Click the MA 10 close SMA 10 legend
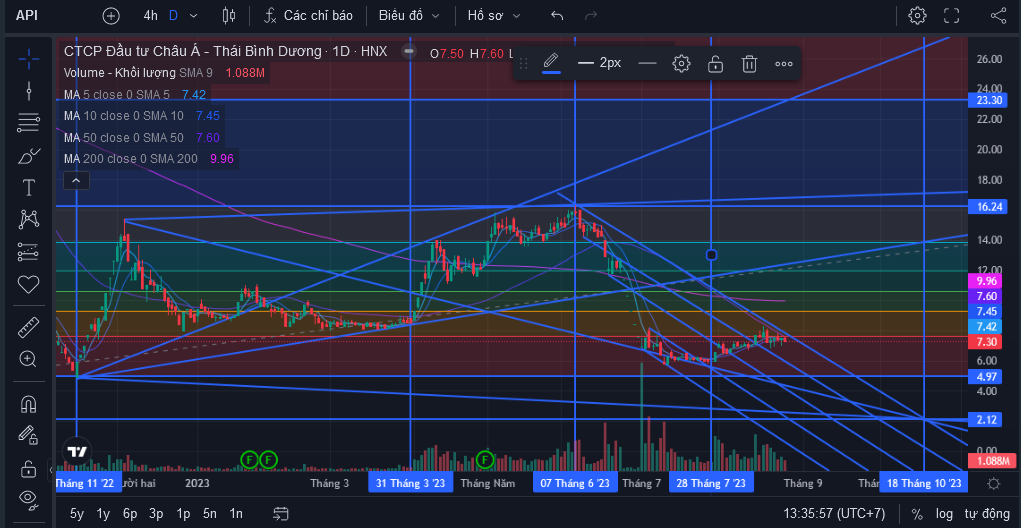The height and width of the screenshot is (528, 1021). [x=141, y=116]
